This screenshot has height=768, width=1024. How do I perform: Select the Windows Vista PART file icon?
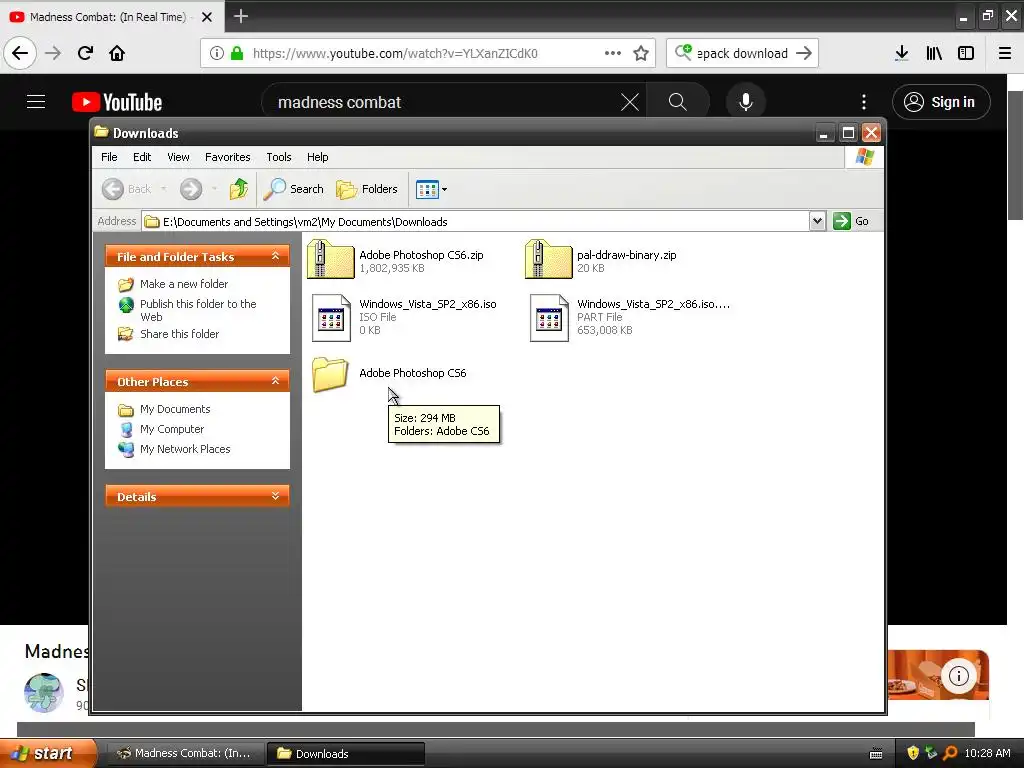[x=549, y=318]
